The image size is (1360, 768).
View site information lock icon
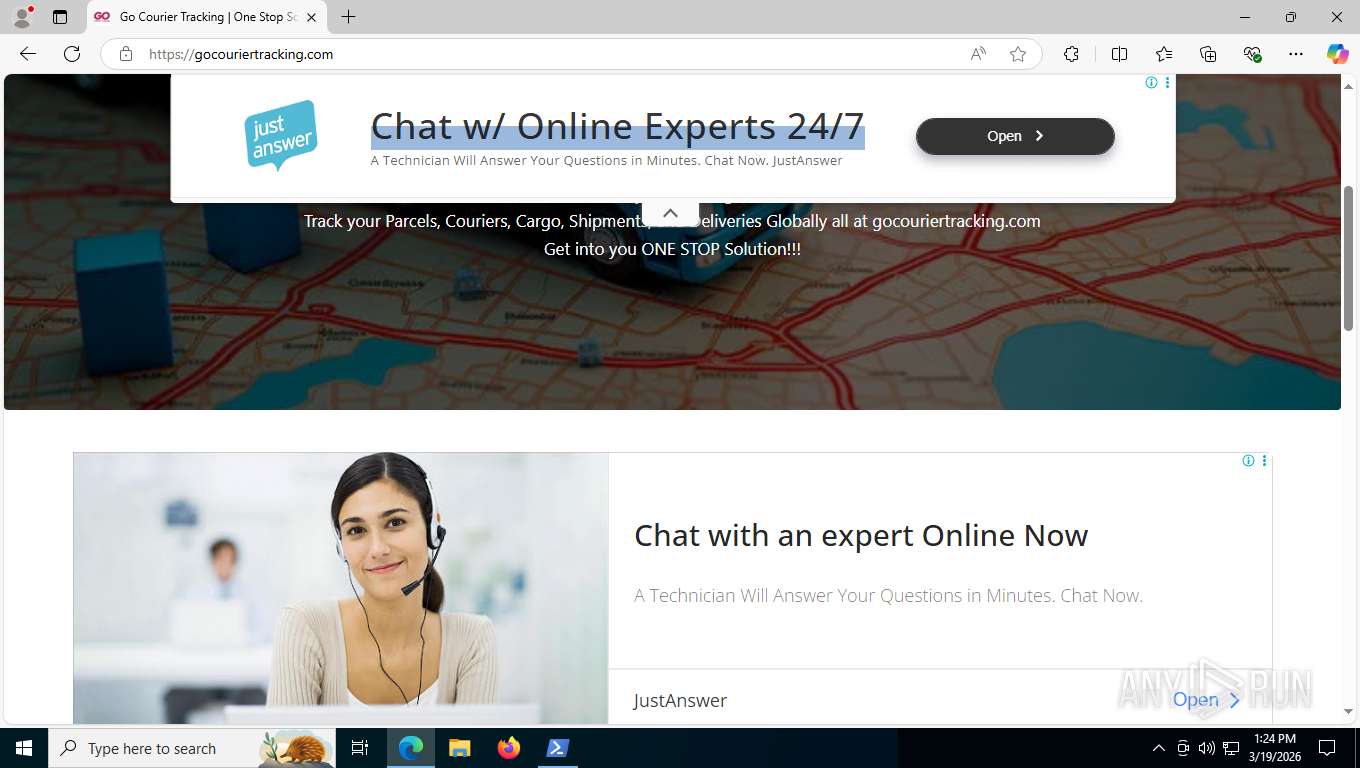pyautogui.click(x=126, y=54)
